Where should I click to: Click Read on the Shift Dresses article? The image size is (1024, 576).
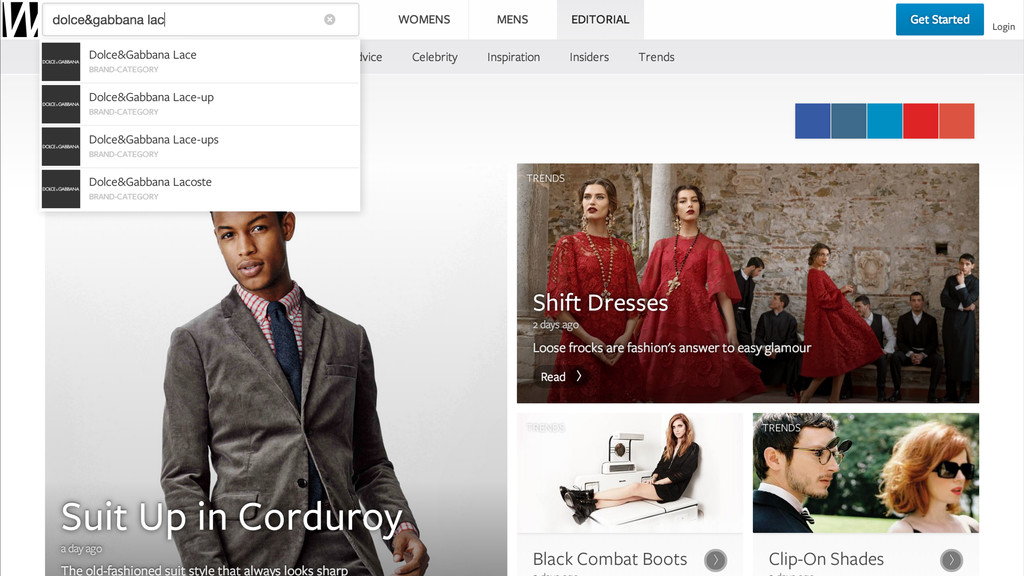coord(552,377)
